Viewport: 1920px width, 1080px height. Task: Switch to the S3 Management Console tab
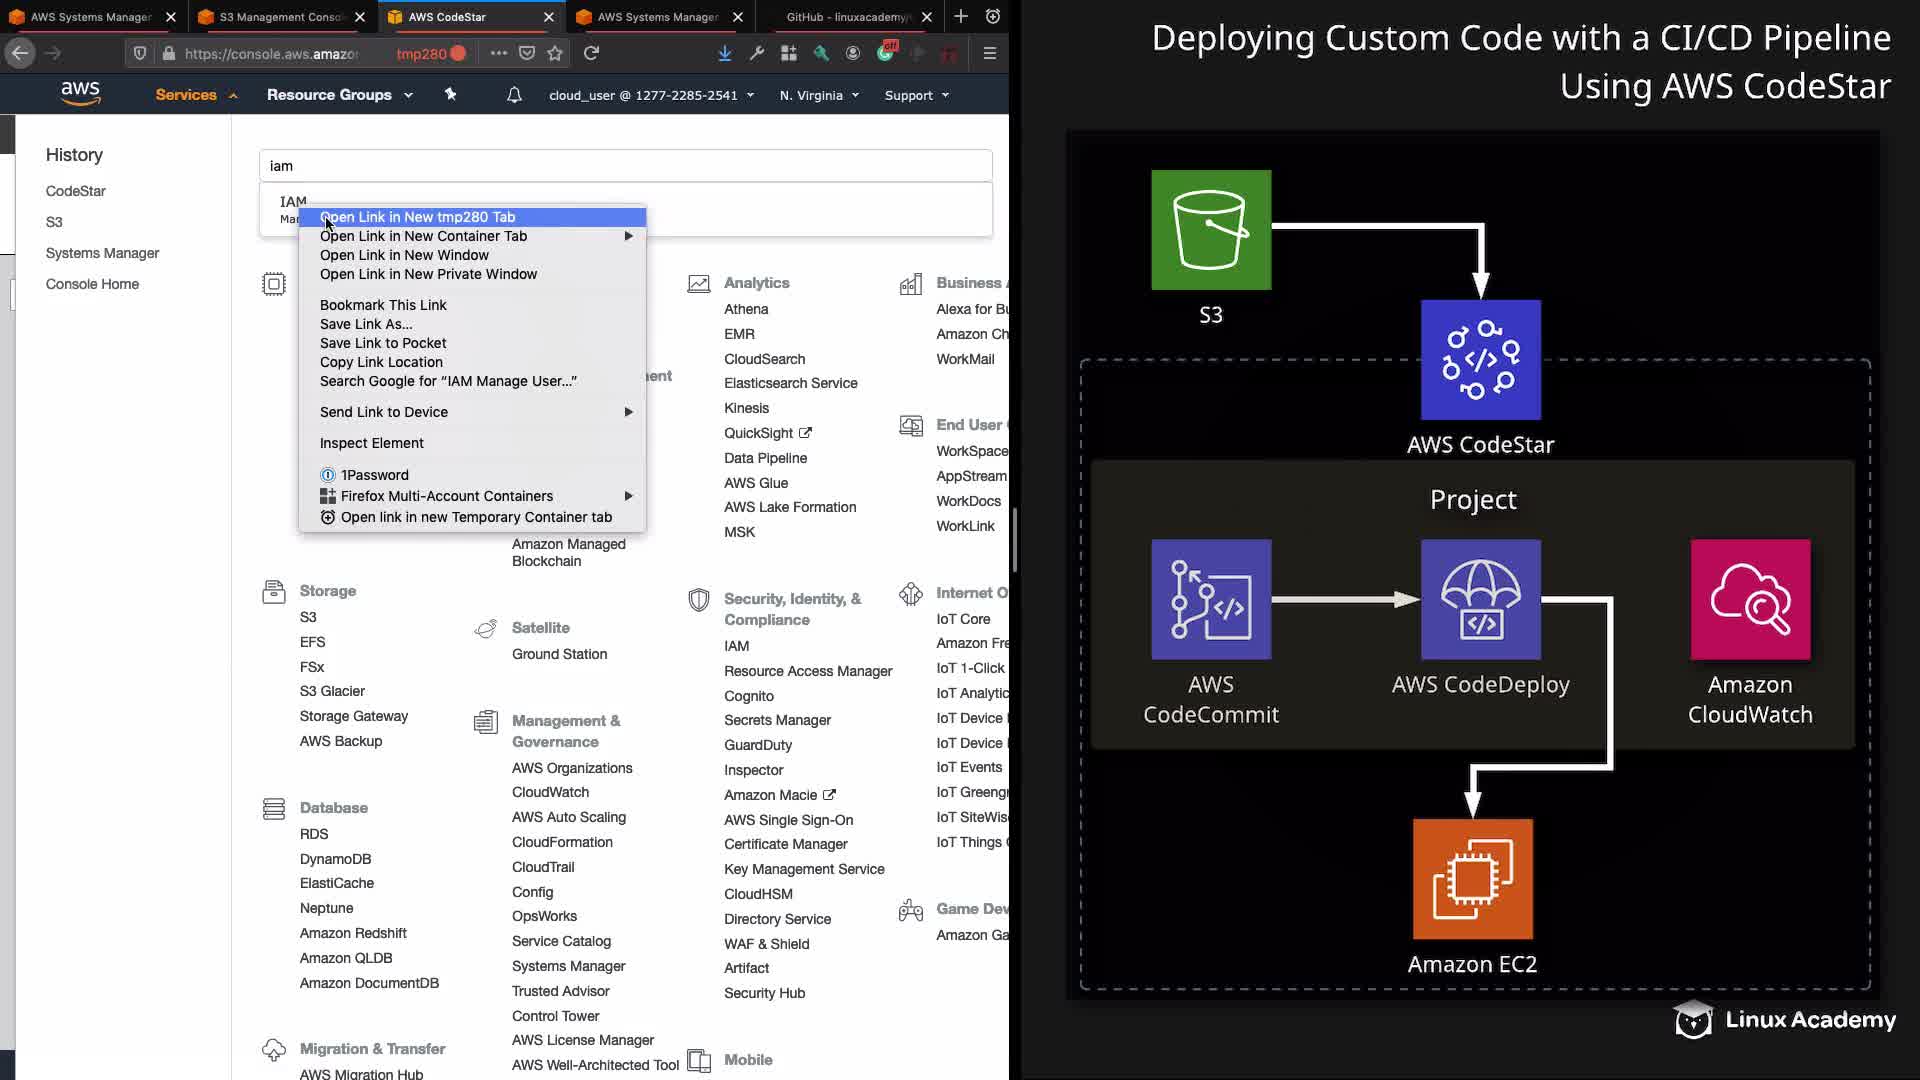(x=280, y=17)
